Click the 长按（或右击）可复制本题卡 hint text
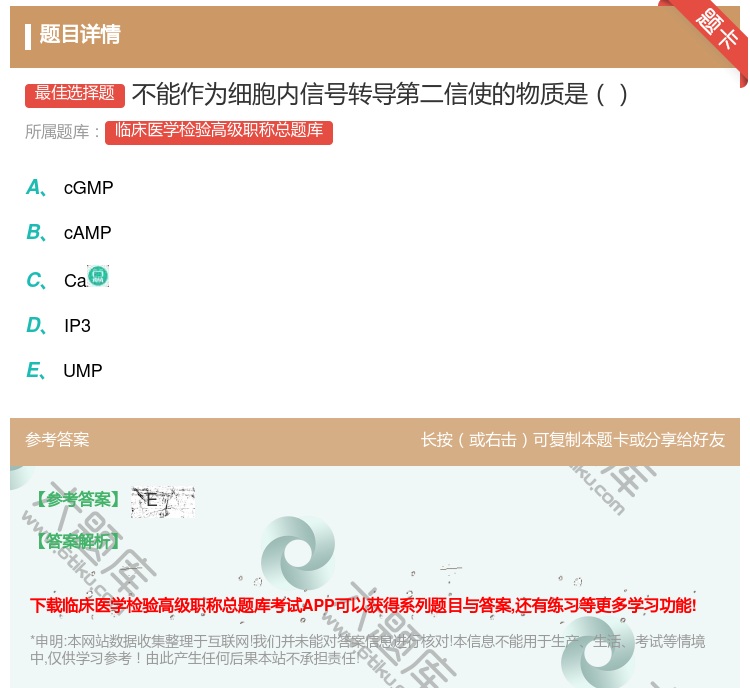 573,440
